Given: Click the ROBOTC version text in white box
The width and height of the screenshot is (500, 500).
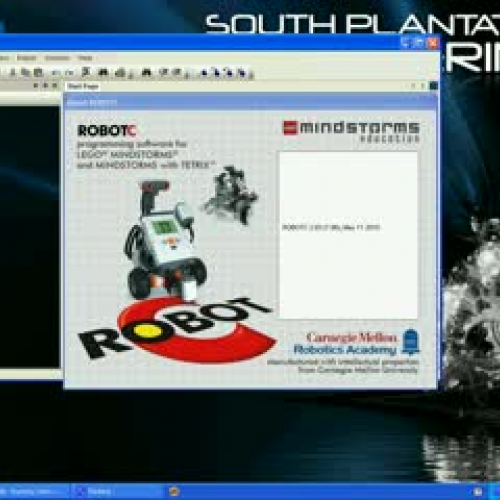Looking at the screenshot, I should [x=331, y=228].
